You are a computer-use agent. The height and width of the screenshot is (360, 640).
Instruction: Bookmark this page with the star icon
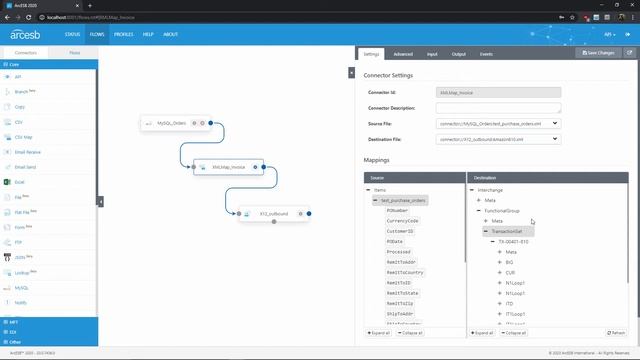click(572, 18)
